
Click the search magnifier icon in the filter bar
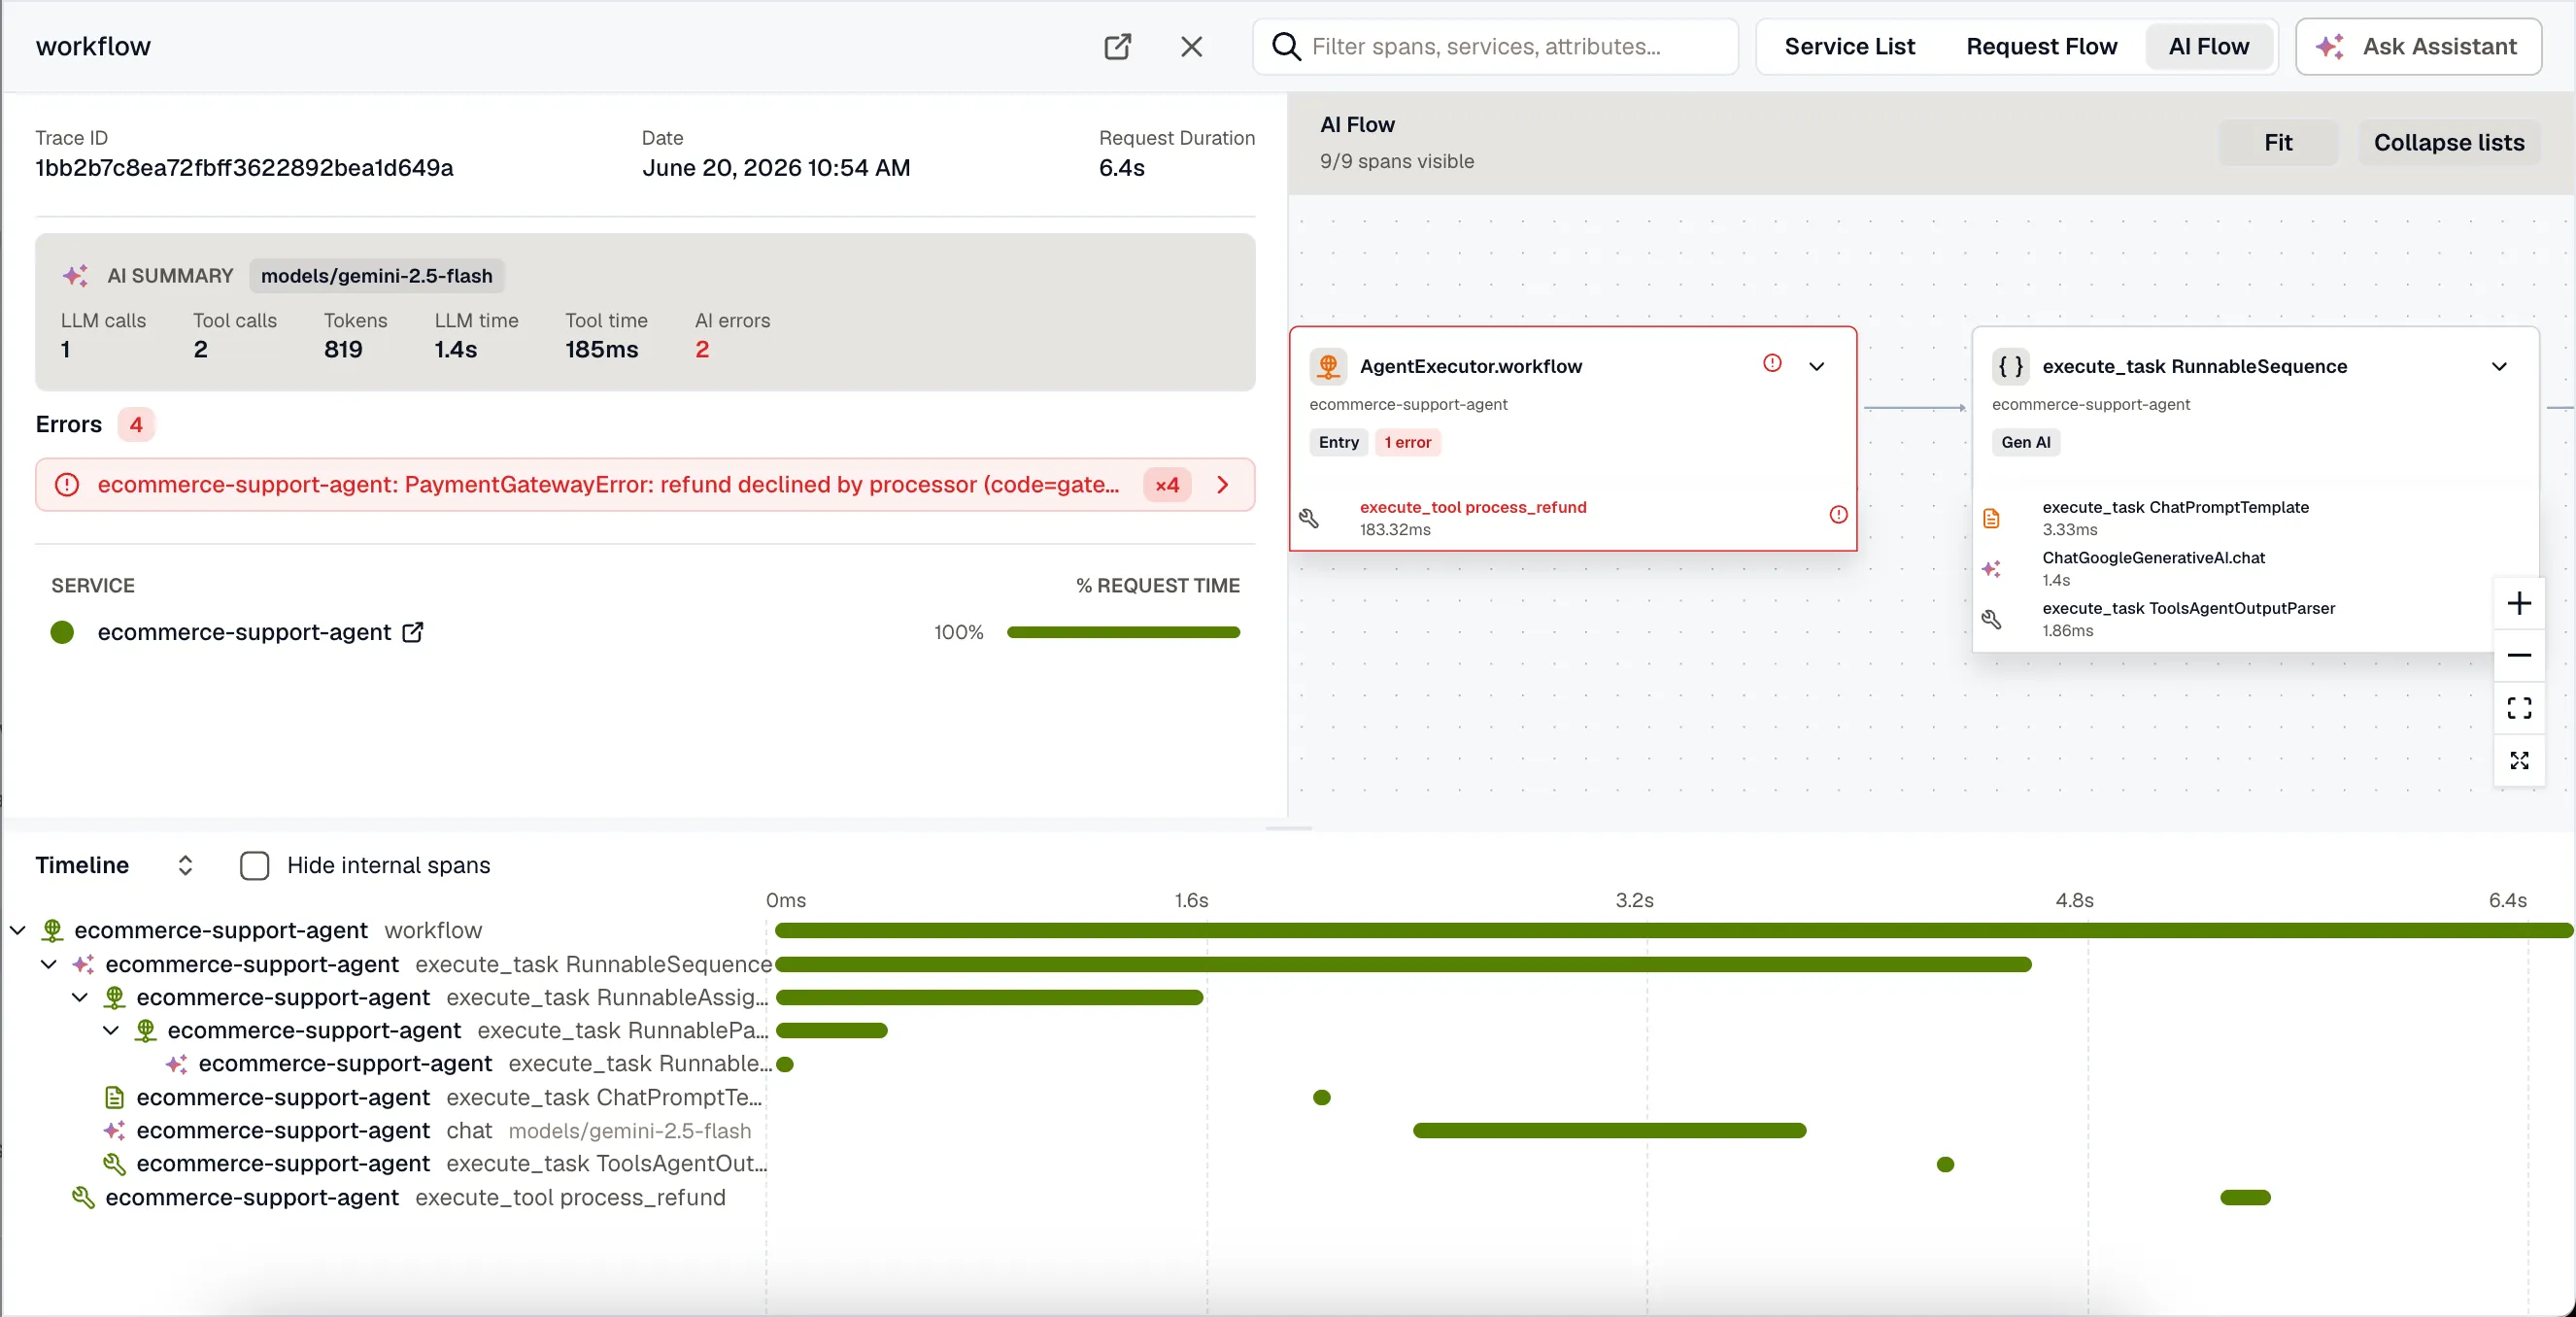coord(1286,46)
